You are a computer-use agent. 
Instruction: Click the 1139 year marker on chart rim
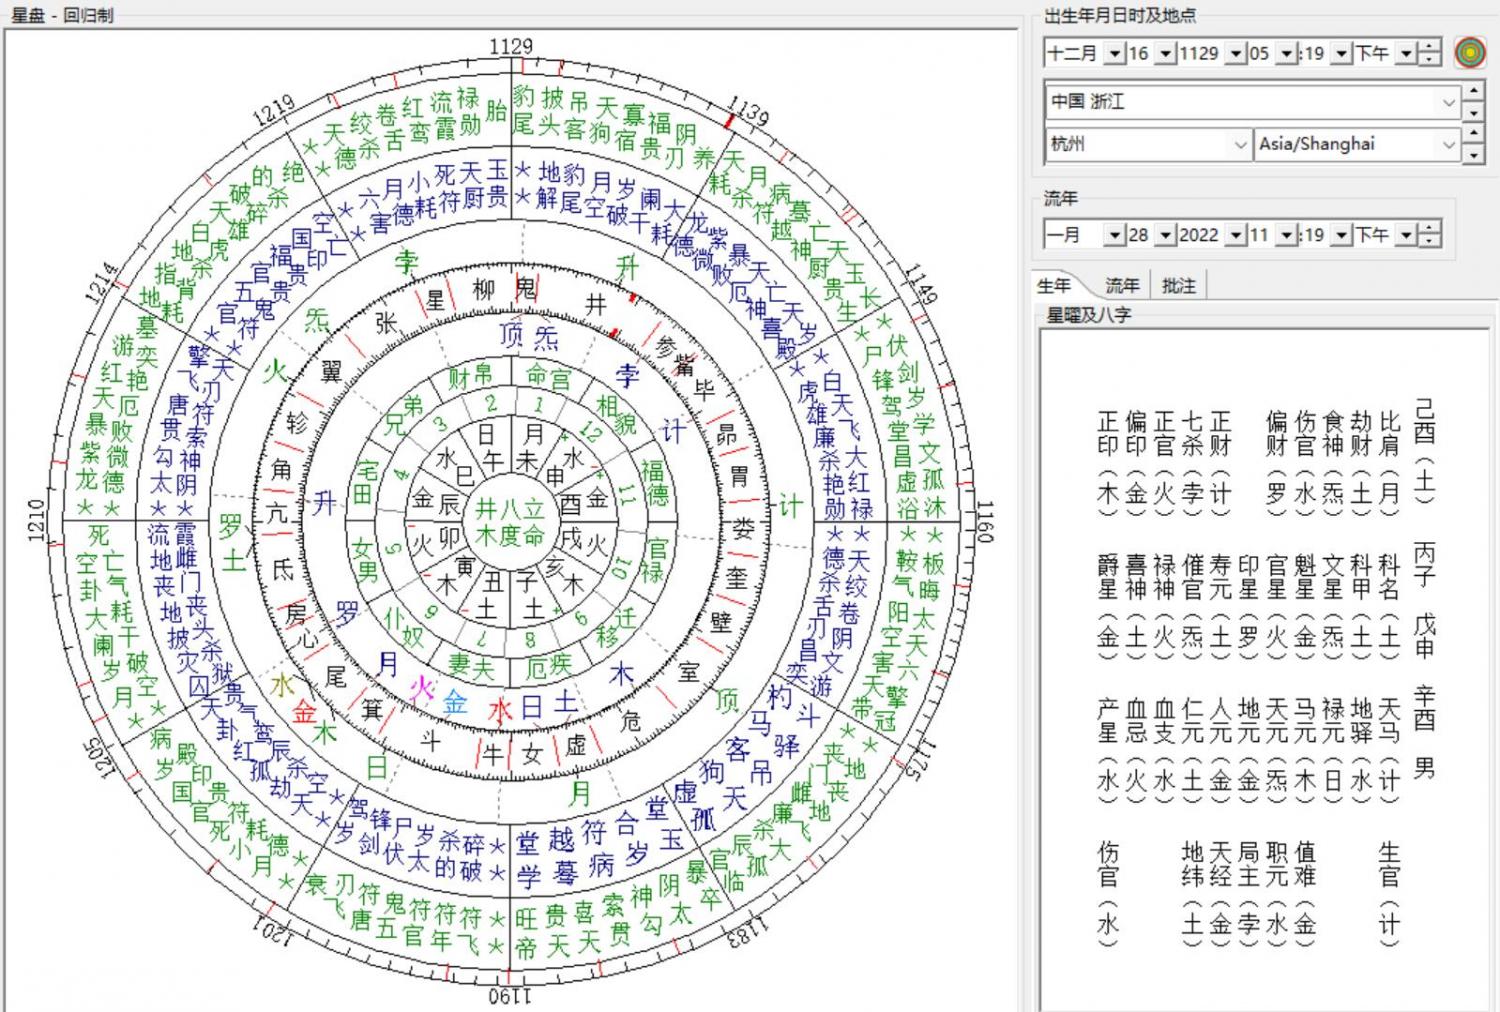click(x=749, y=109)
